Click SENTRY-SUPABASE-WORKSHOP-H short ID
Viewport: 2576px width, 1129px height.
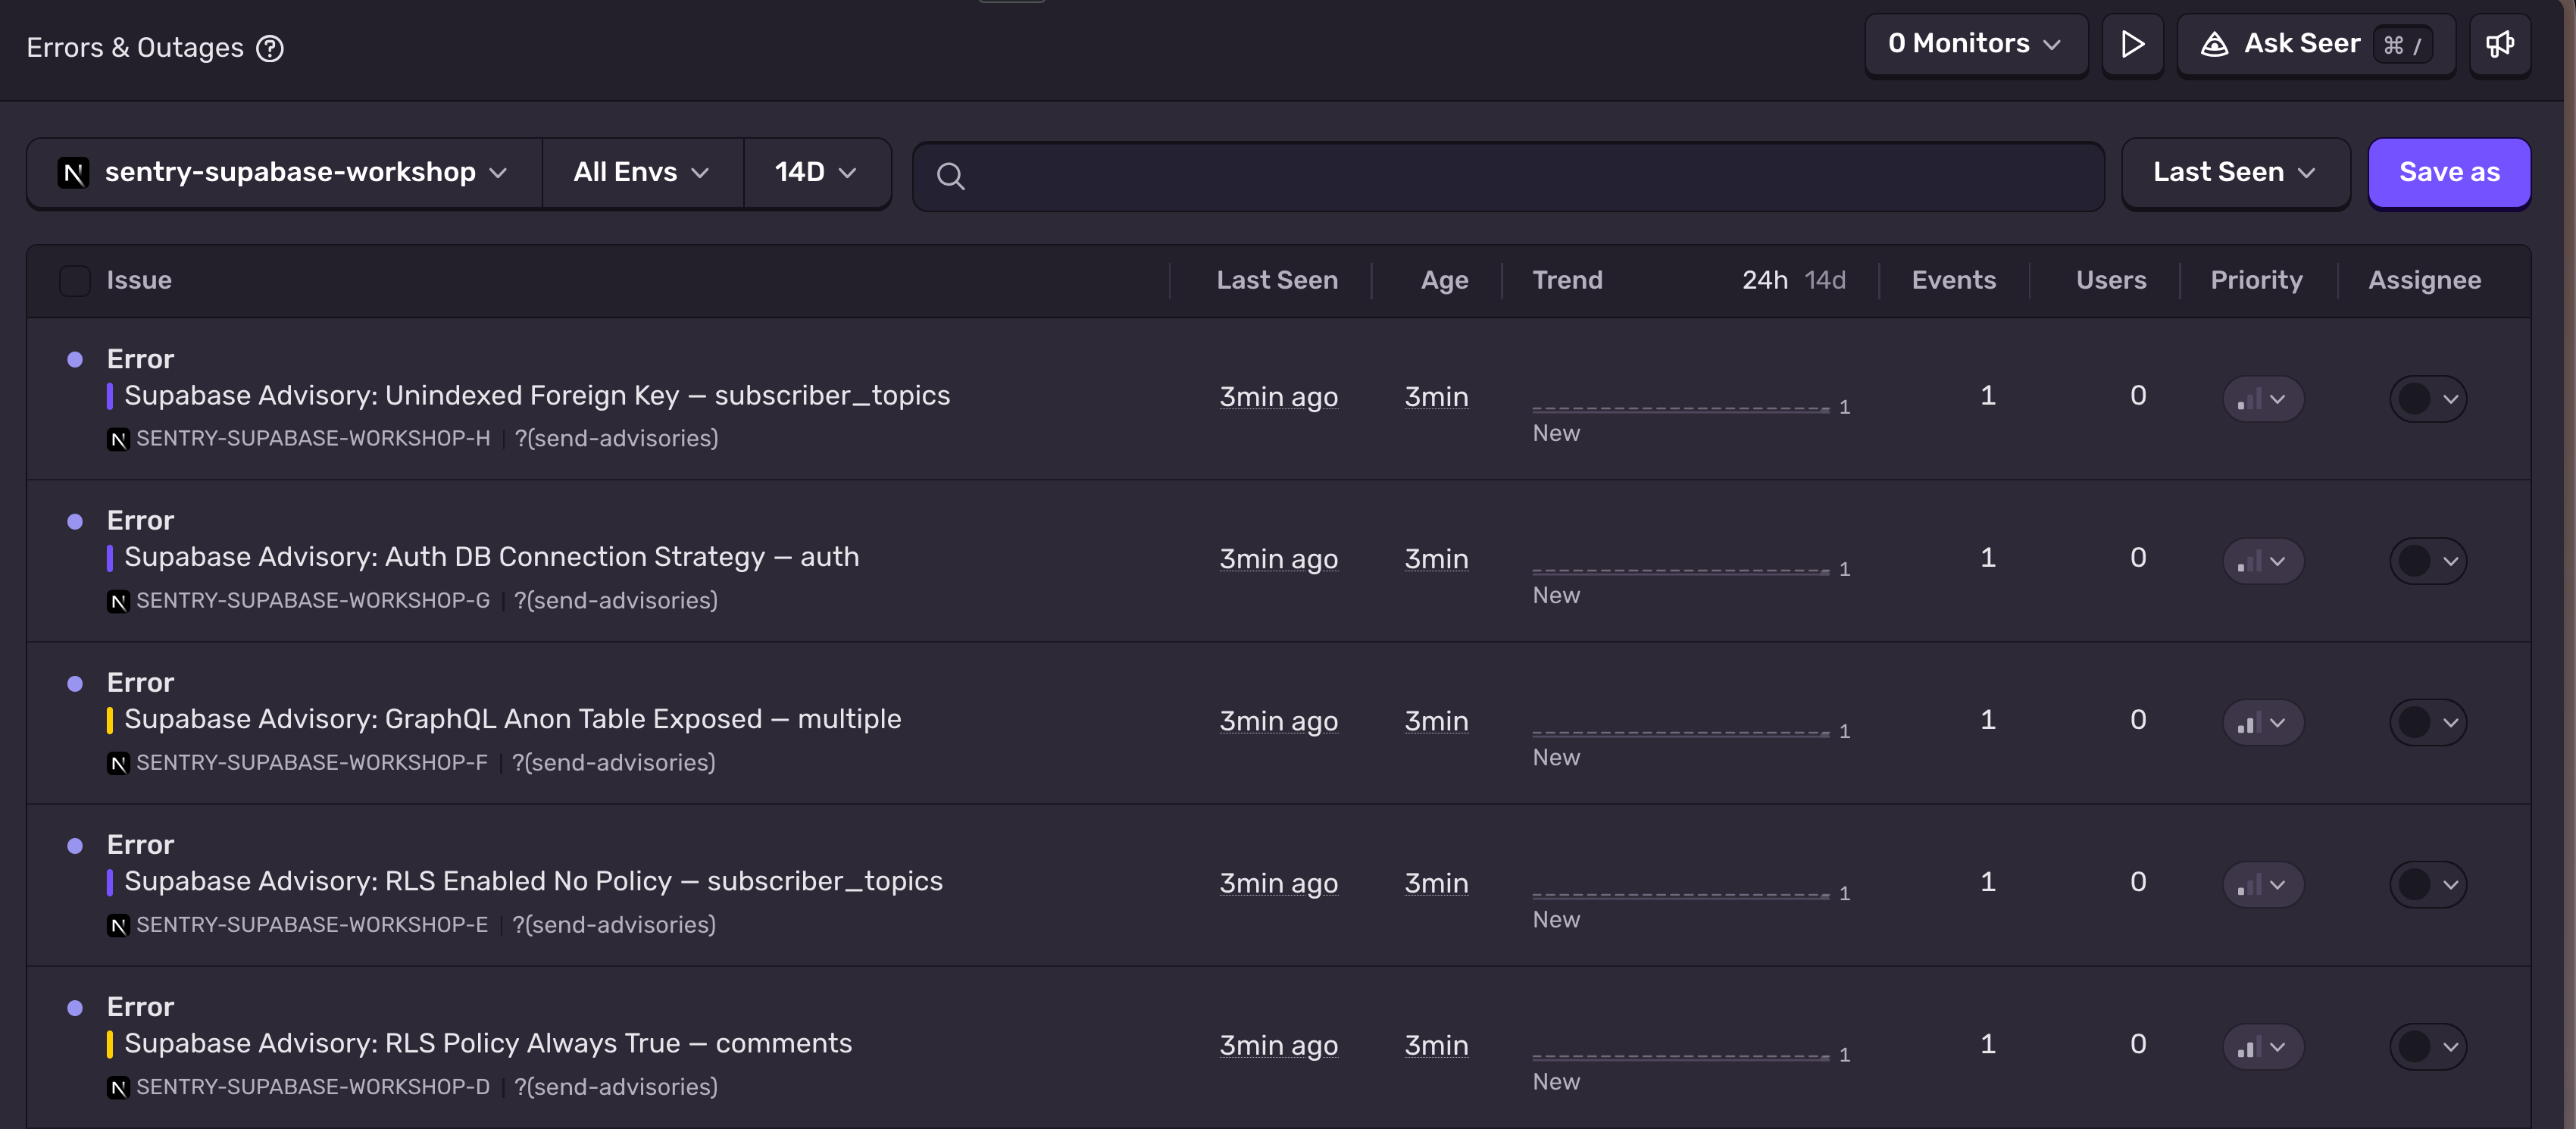point(313,439)
